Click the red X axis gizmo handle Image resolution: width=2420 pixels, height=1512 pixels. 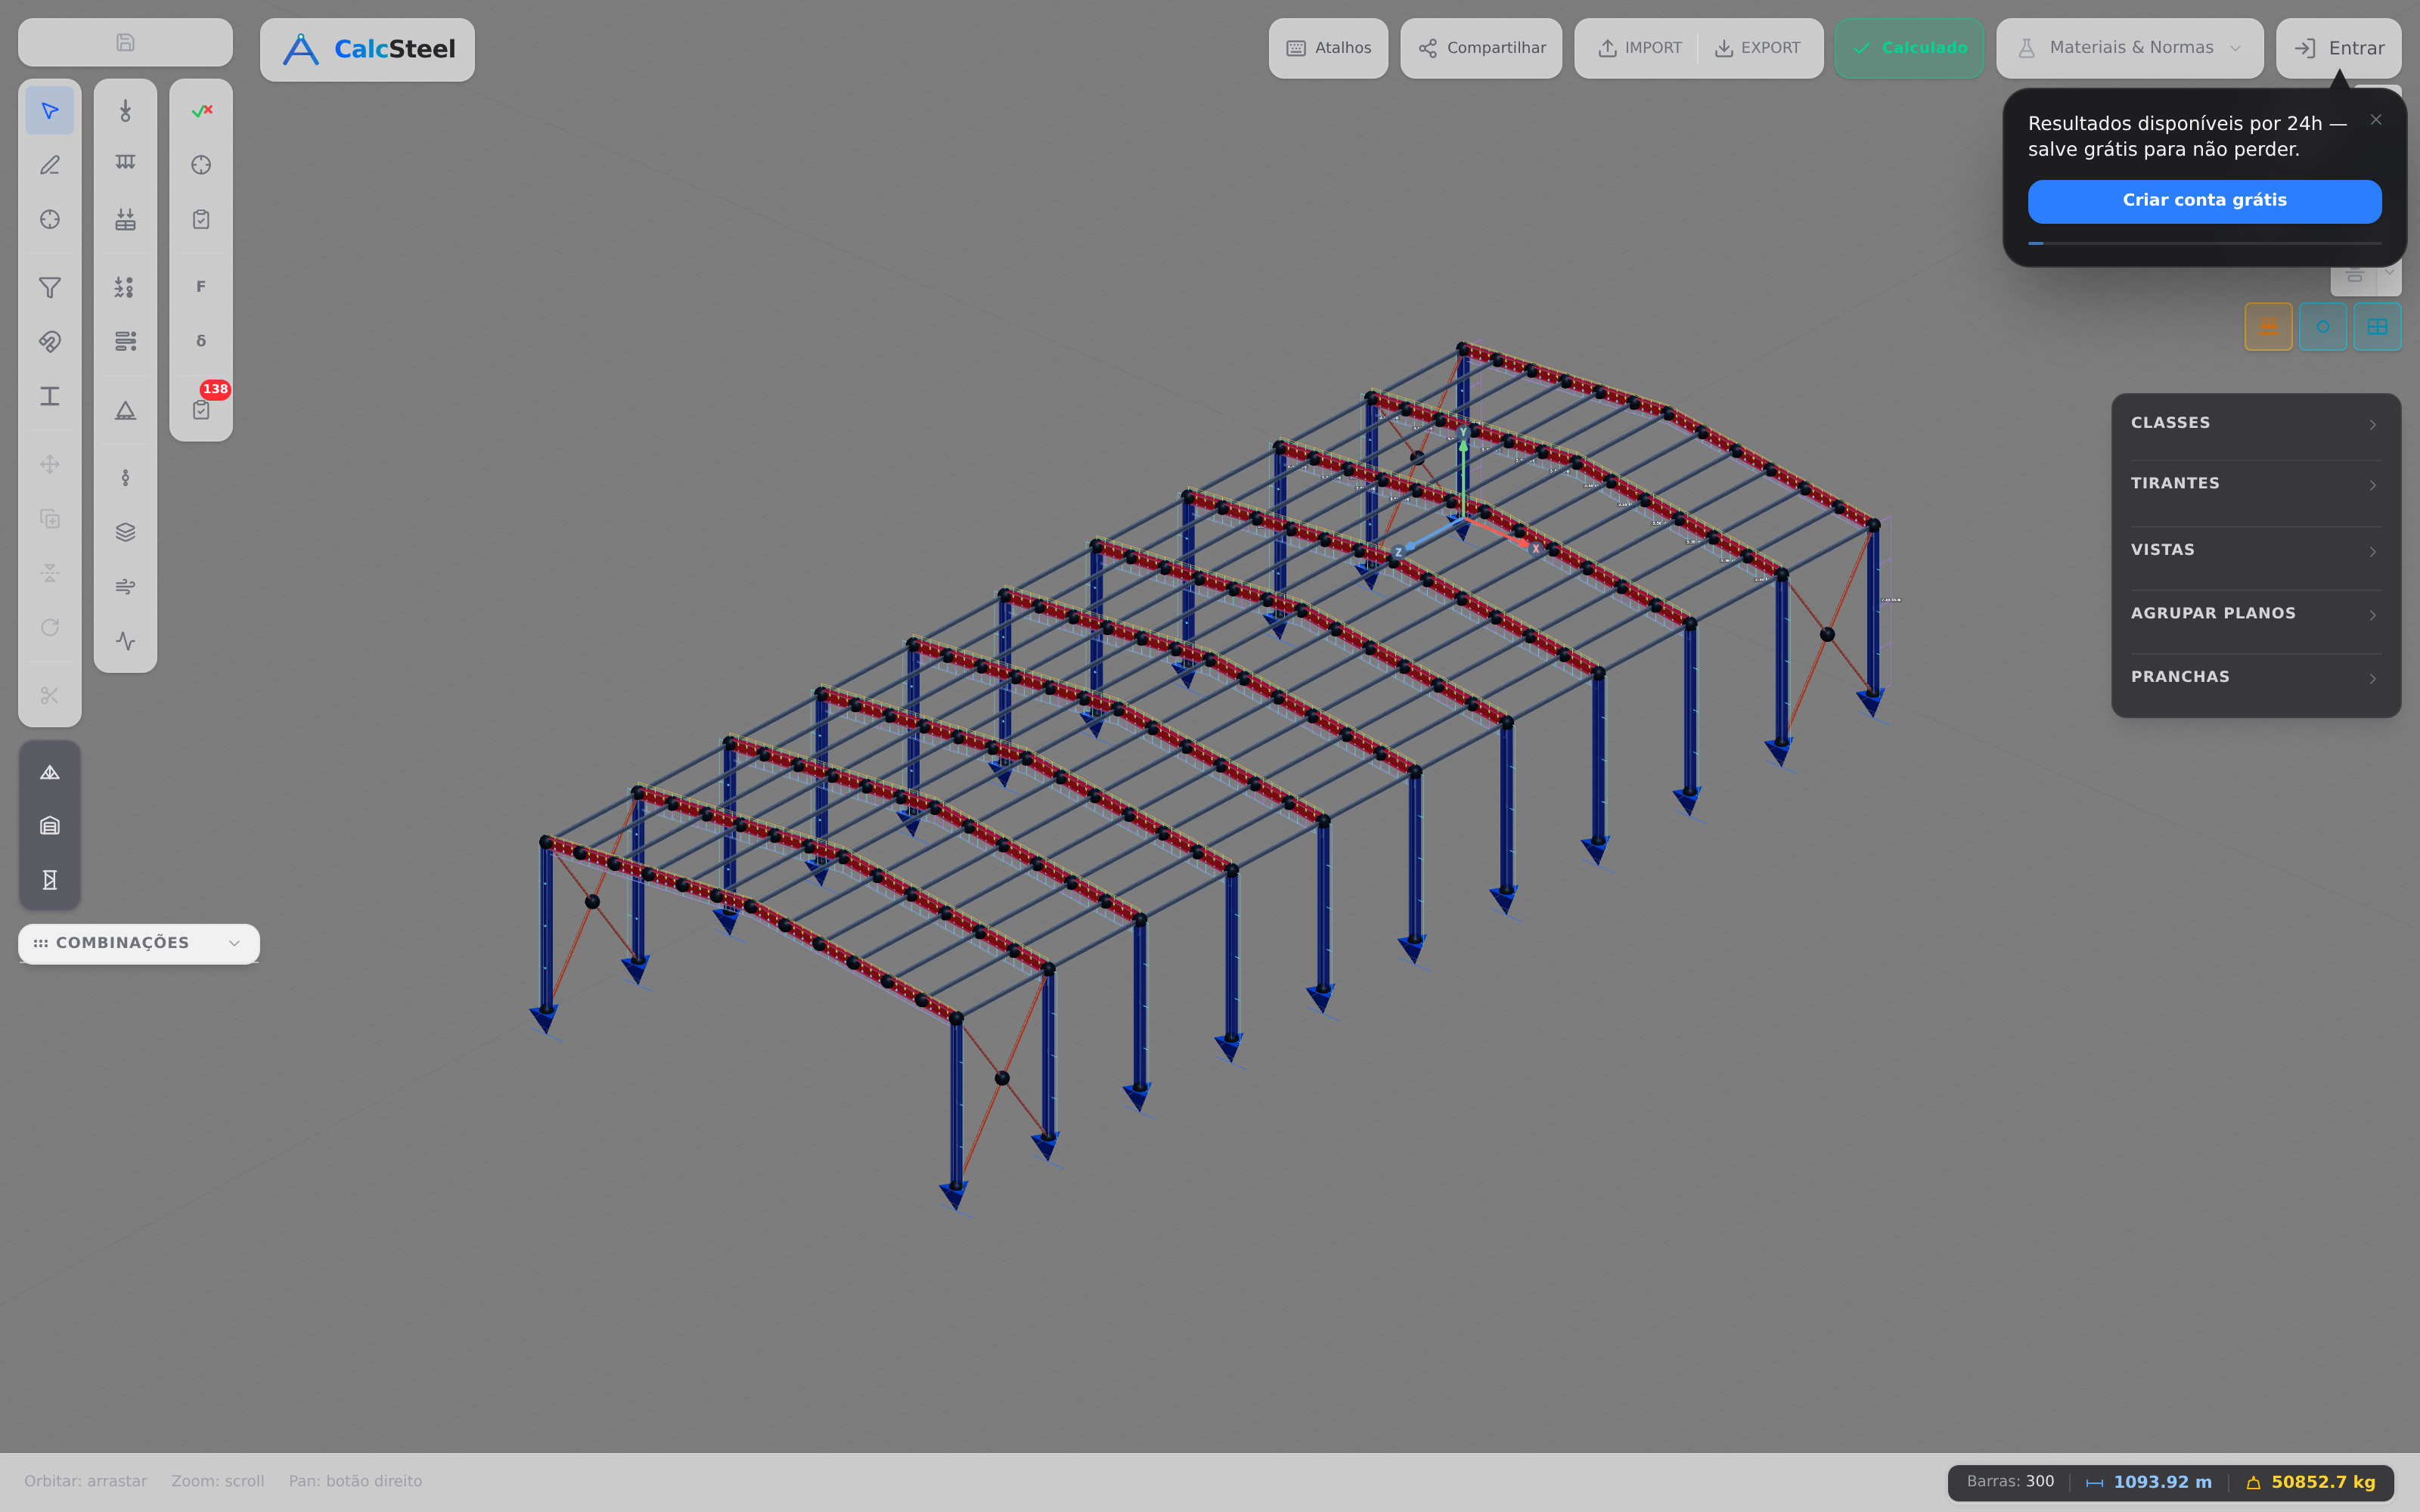(1536, 548)
